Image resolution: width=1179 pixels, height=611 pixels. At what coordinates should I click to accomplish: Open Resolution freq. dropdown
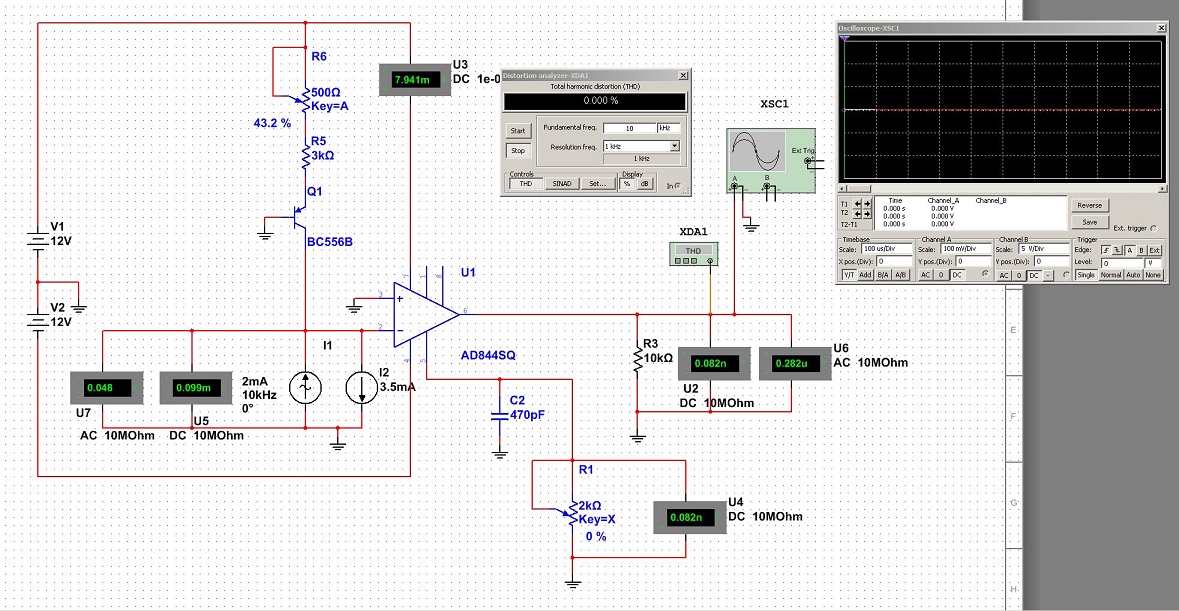click(674, 146)
